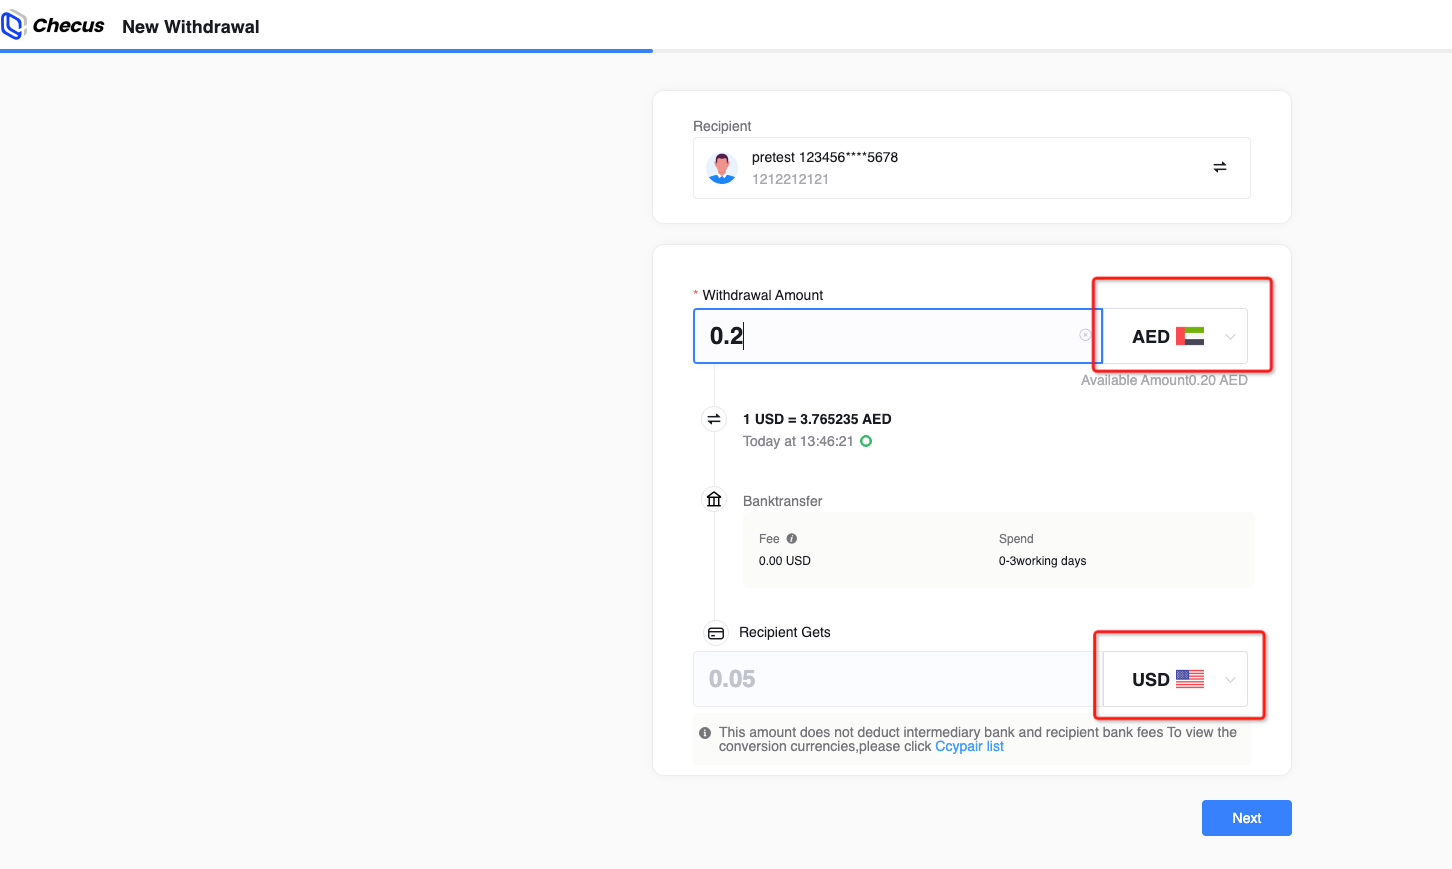Image resolution: width=1452 pixels, height=869 pixels.
Task: Clear the withdrawal amount with the x icon
Action: point(1085,335)
